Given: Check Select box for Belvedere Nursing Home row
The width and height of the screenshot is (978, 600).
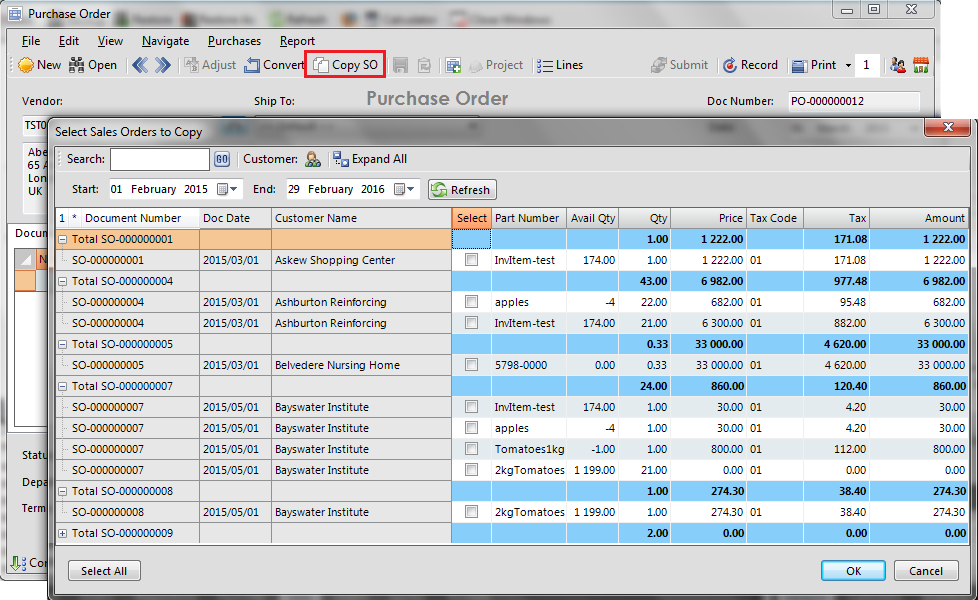Looking at the screenshot, I should click(x=471, y=365).
